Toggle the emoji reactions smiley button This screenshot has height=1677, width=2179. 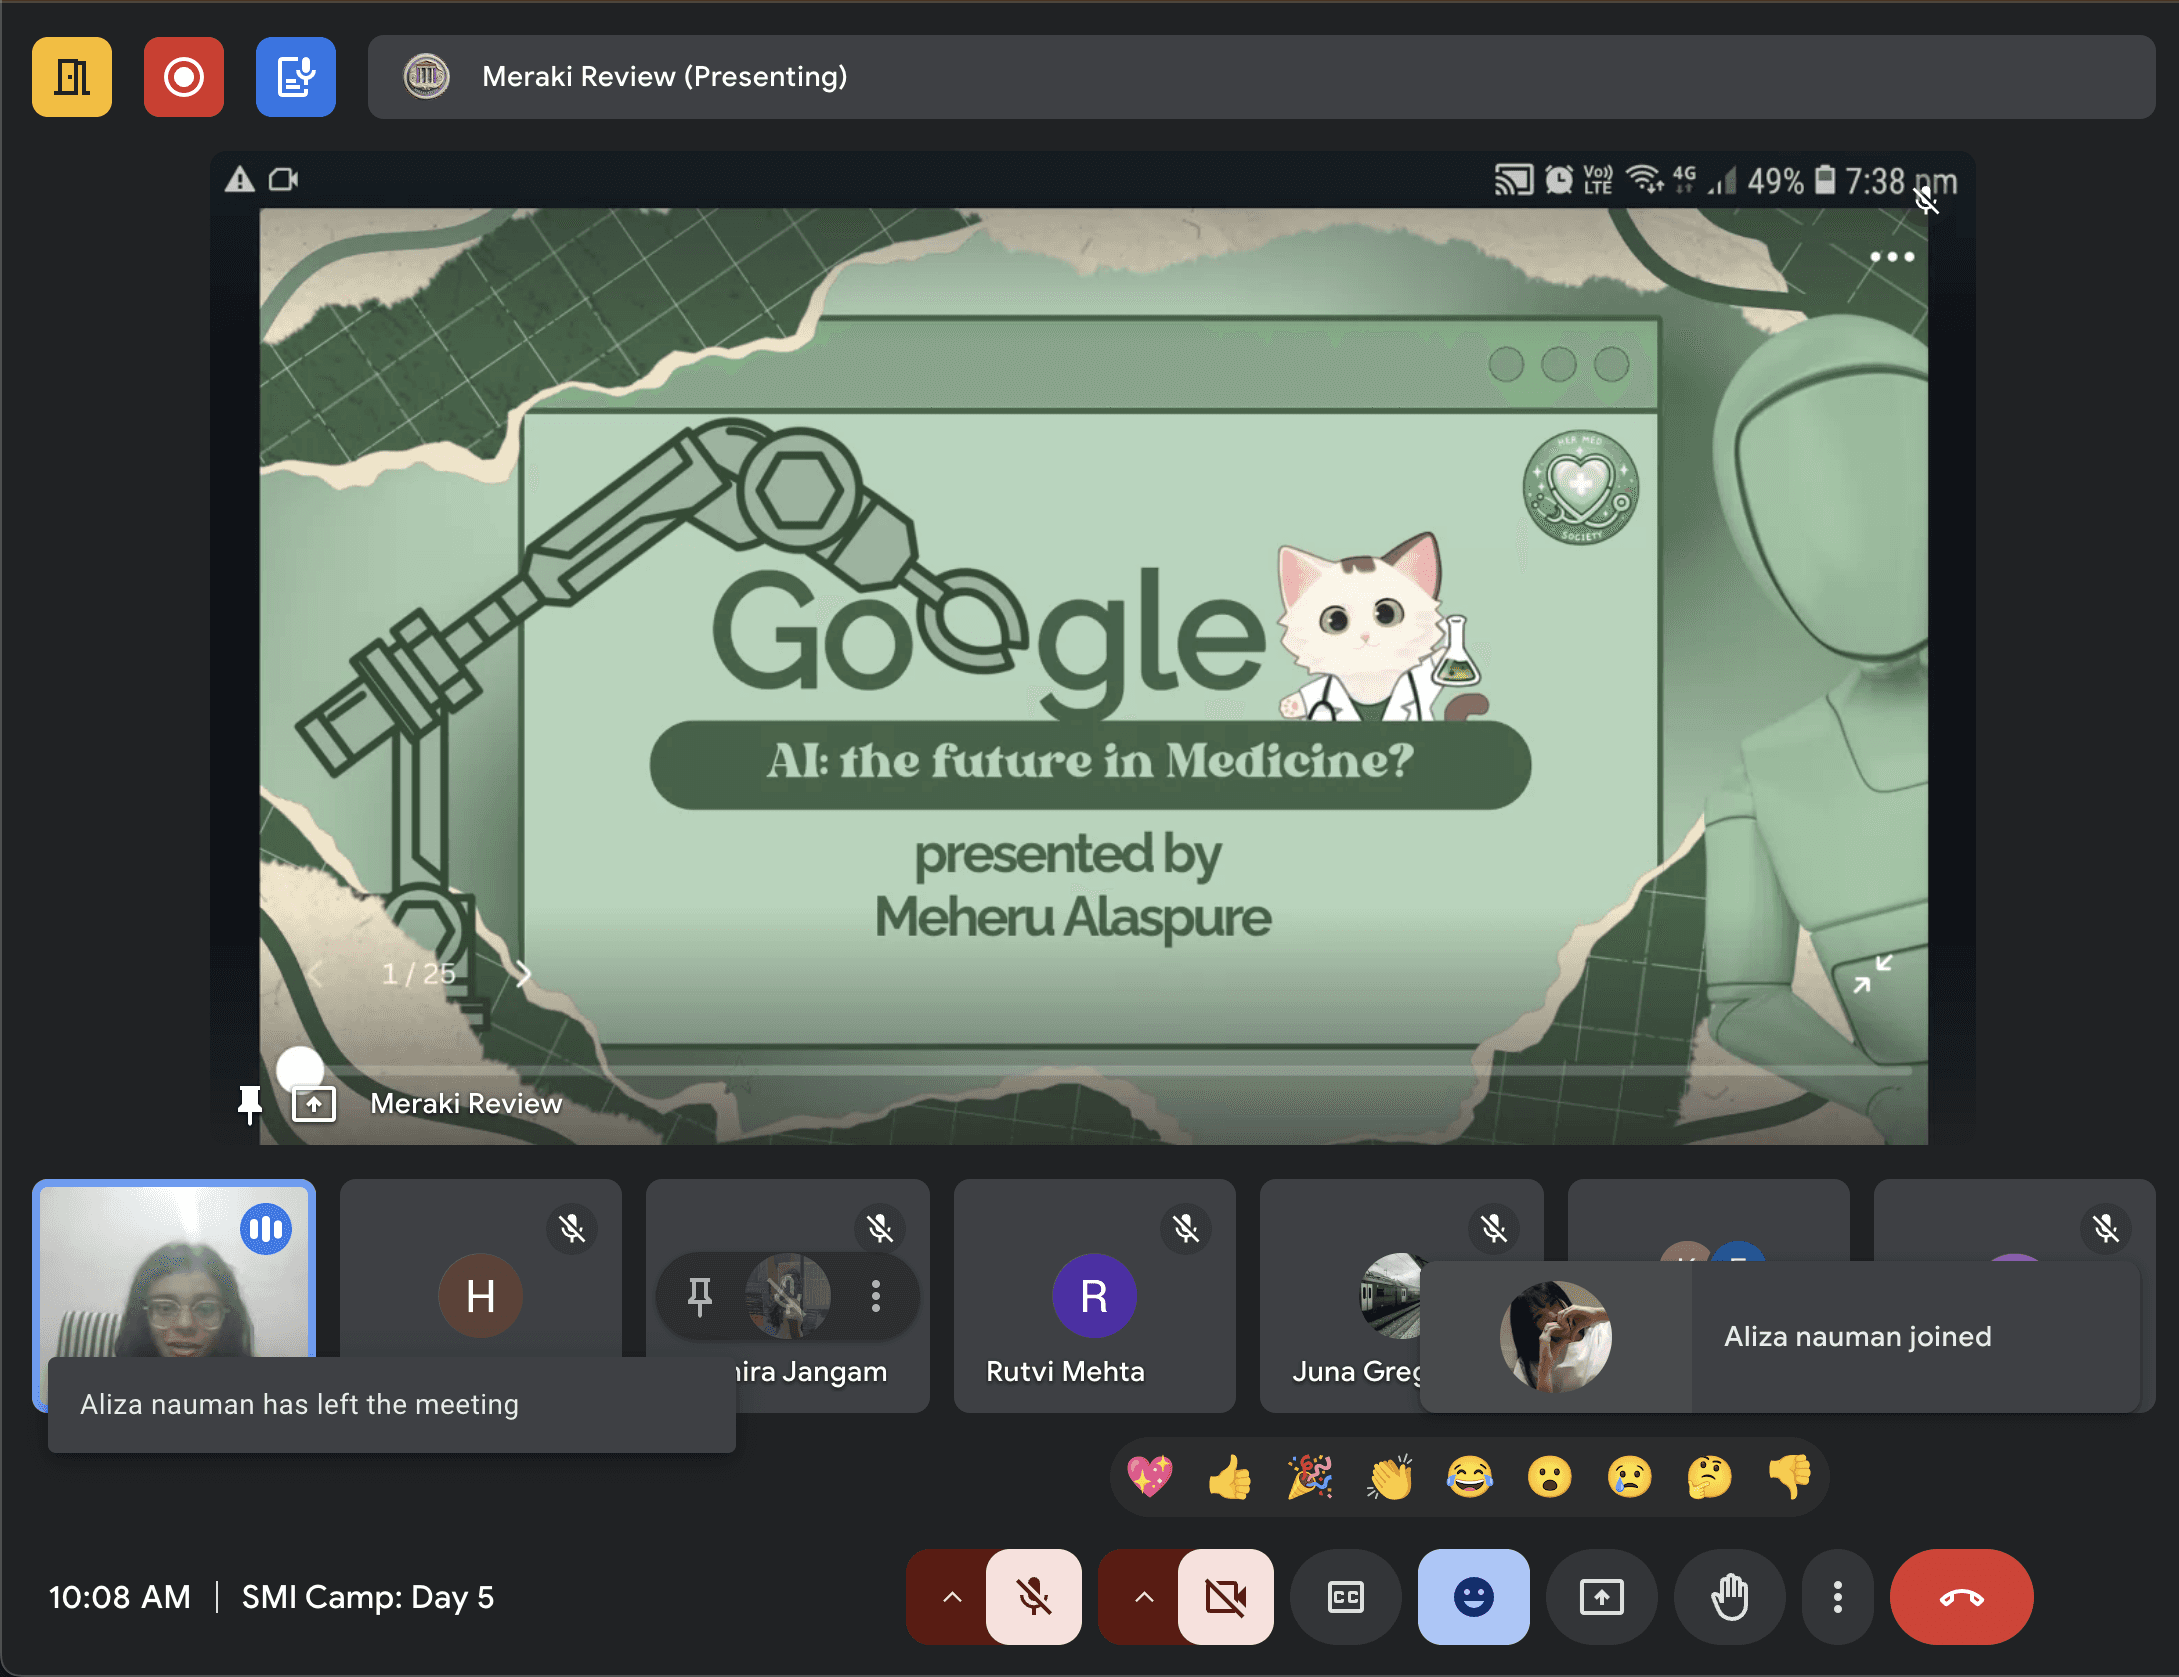click(x=1473, y=1597)
